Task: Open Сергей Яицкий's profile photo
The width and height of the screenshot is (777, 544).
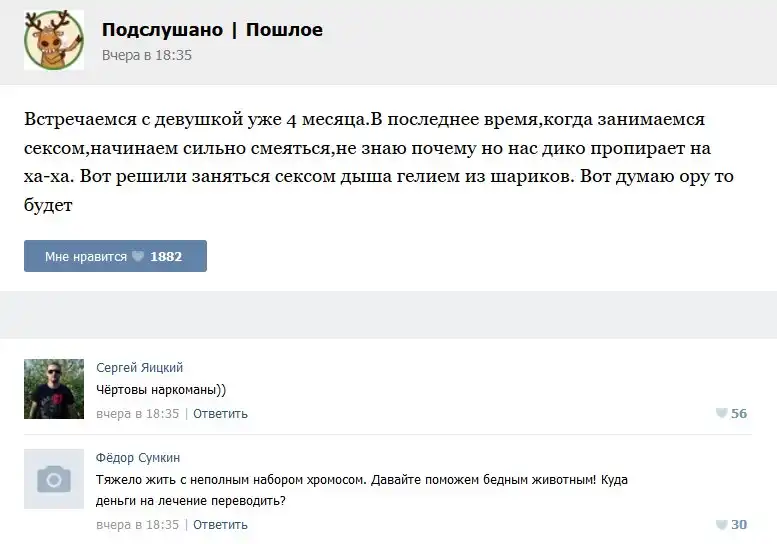Action: (x=54, y=388)
